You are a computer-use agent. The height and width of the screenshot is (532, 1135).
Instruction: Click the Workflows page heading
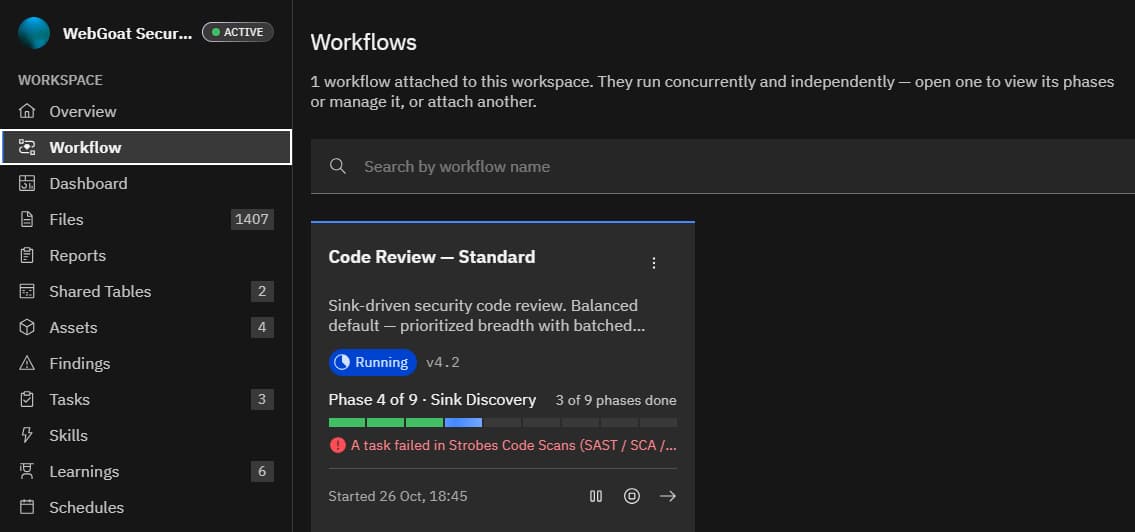pos(363,42)
